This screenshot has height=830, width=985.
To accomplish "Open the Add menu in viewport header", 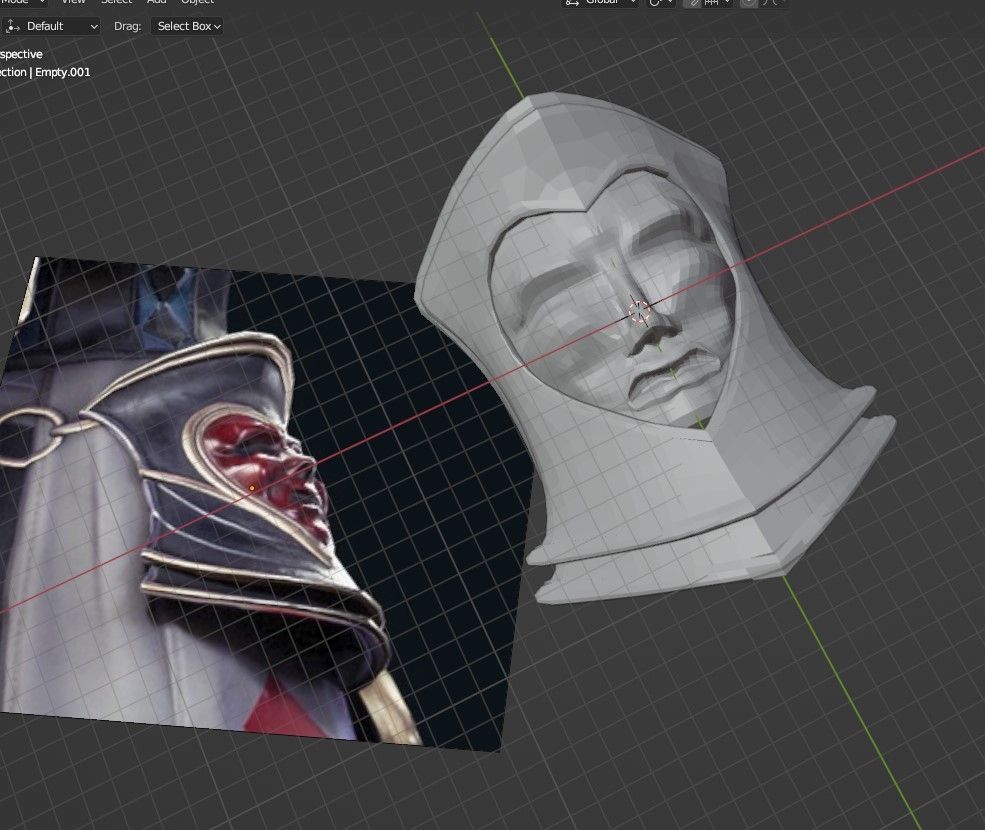I will coord(156,2).
